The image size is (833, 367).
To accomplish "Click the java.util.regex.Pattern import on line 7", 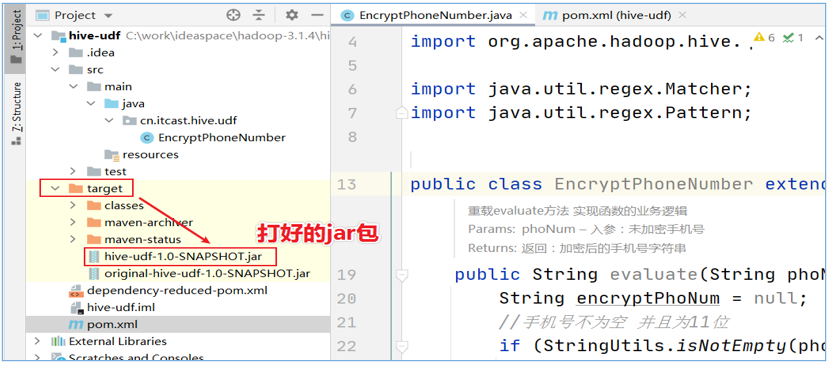I will pos(616,113).
